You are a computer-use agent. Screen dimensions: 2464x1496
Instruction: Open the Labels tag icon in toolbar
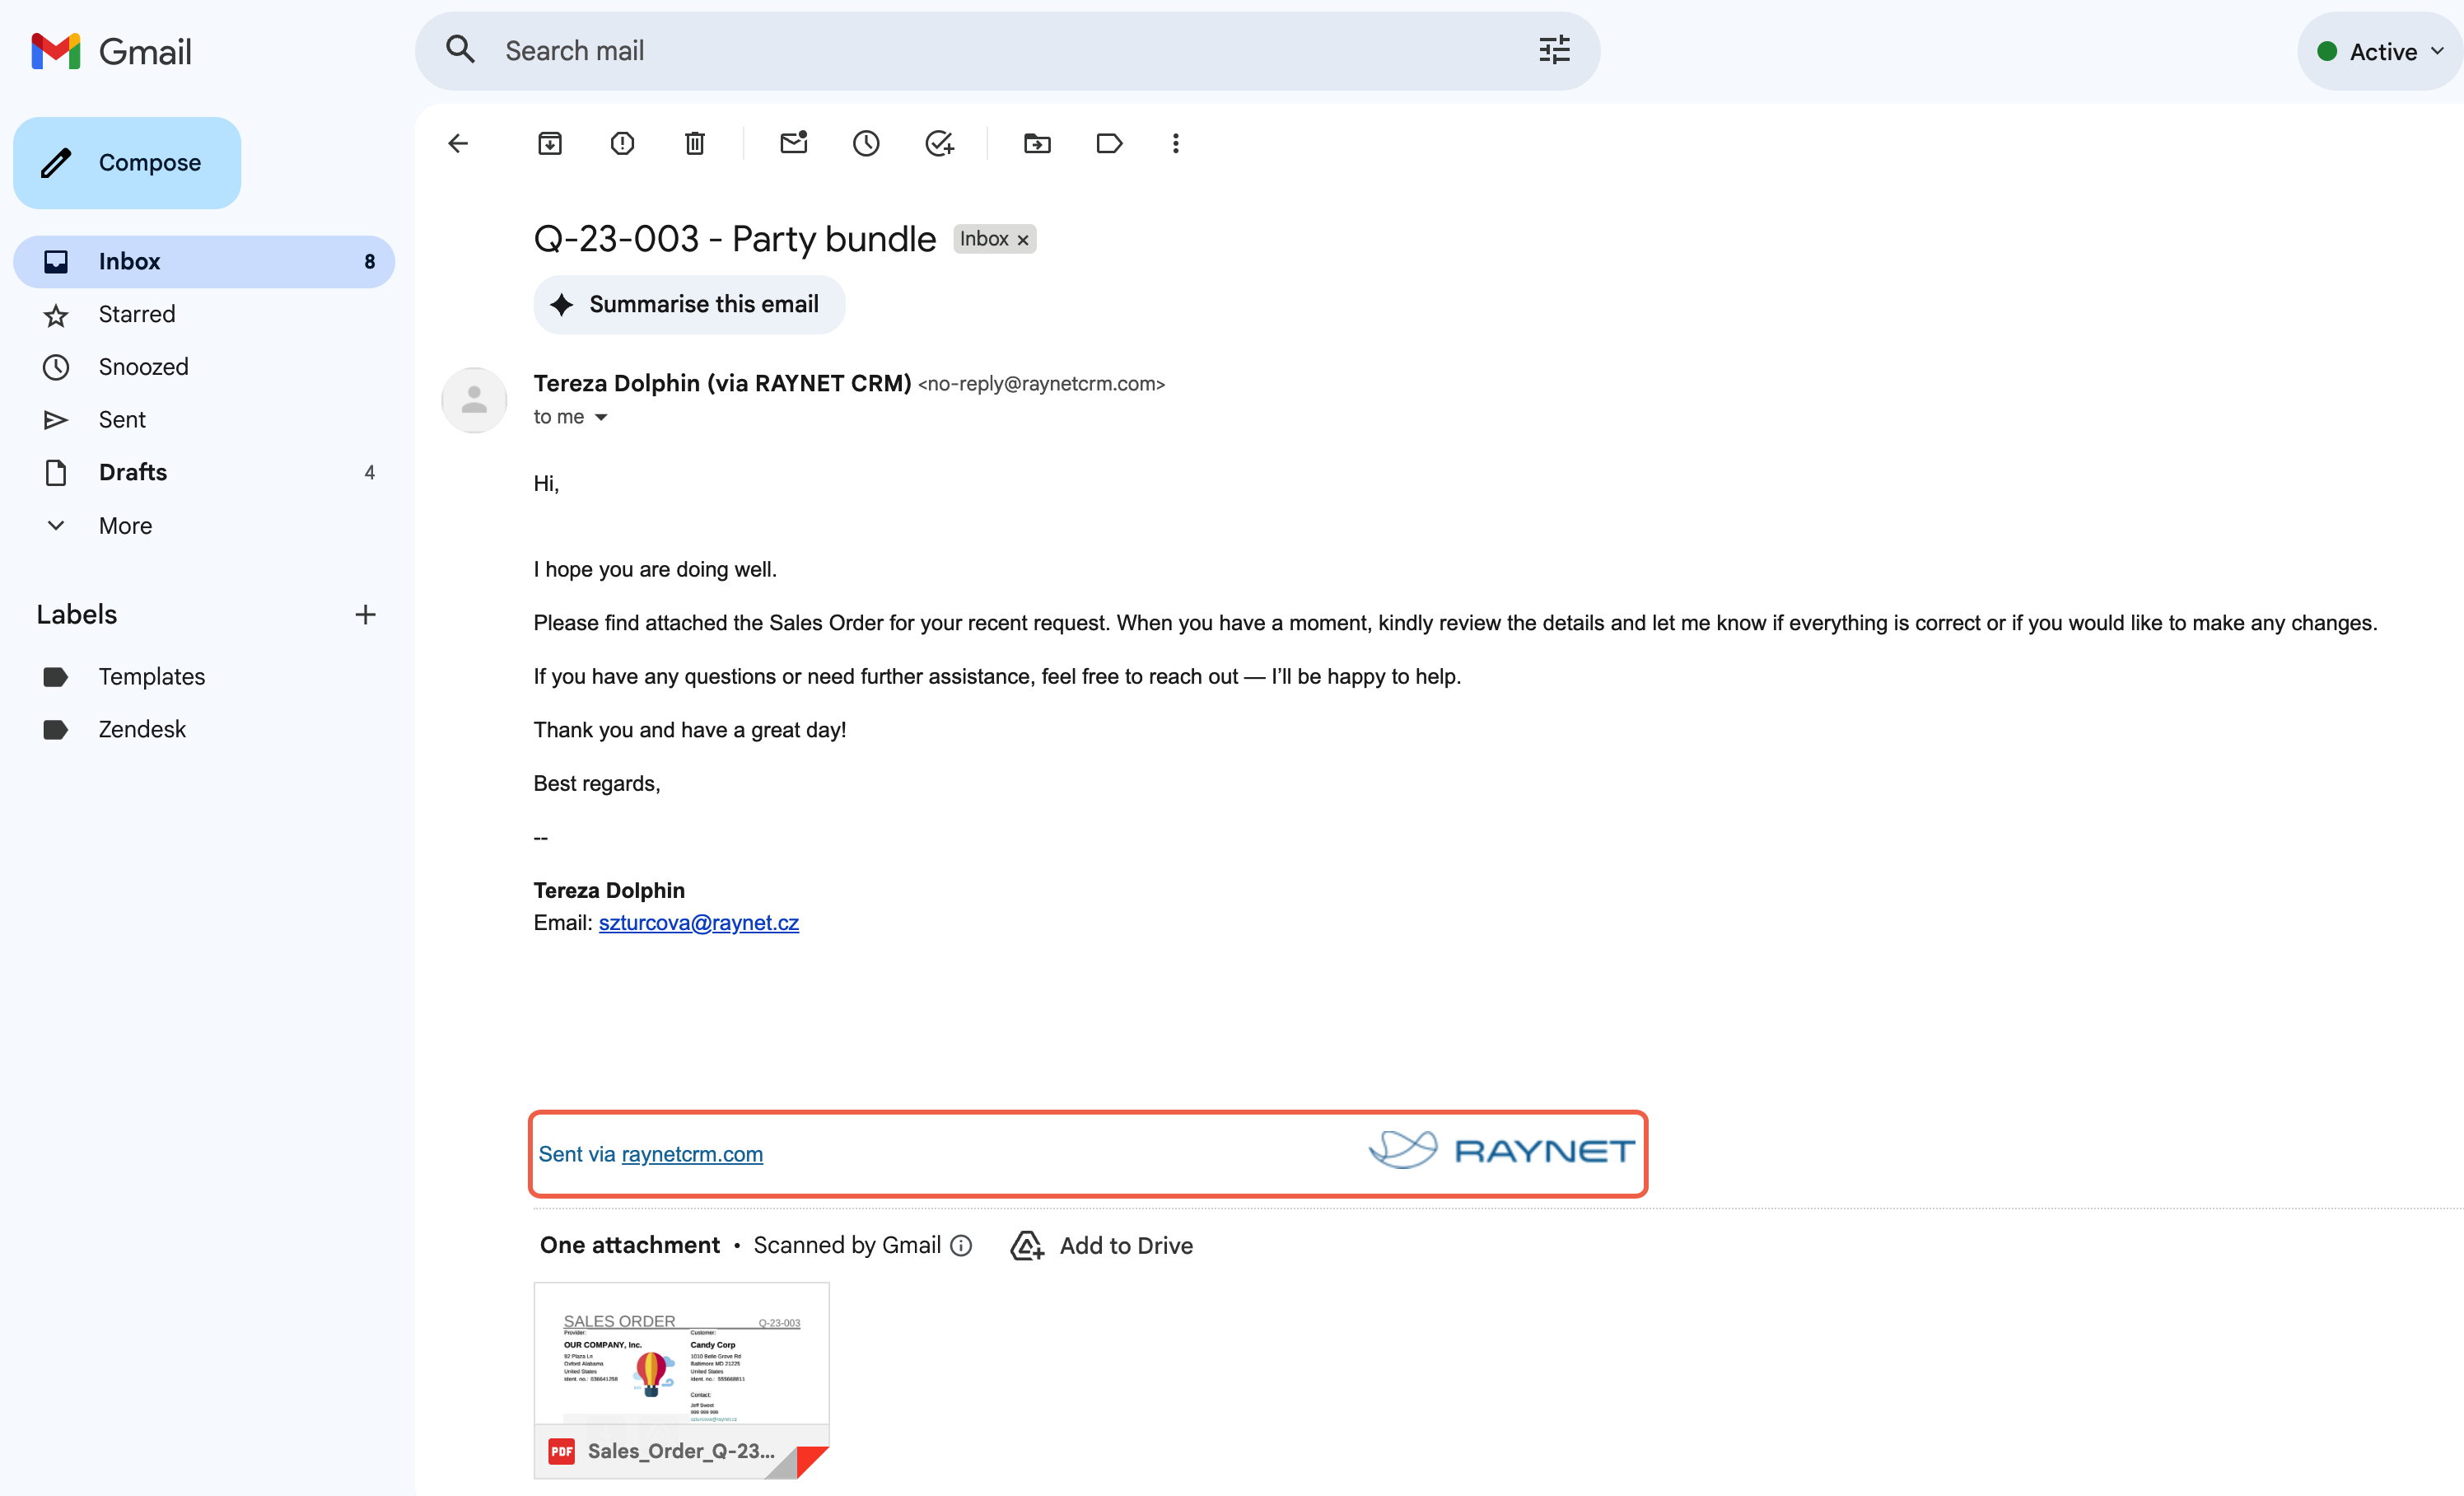[x=1109, y=144]
